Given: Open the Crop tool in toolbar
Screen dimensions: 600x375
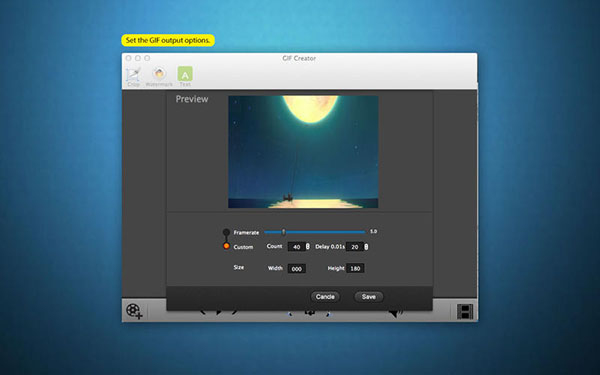Looking at the screenshot, I should tap(134, 77).
